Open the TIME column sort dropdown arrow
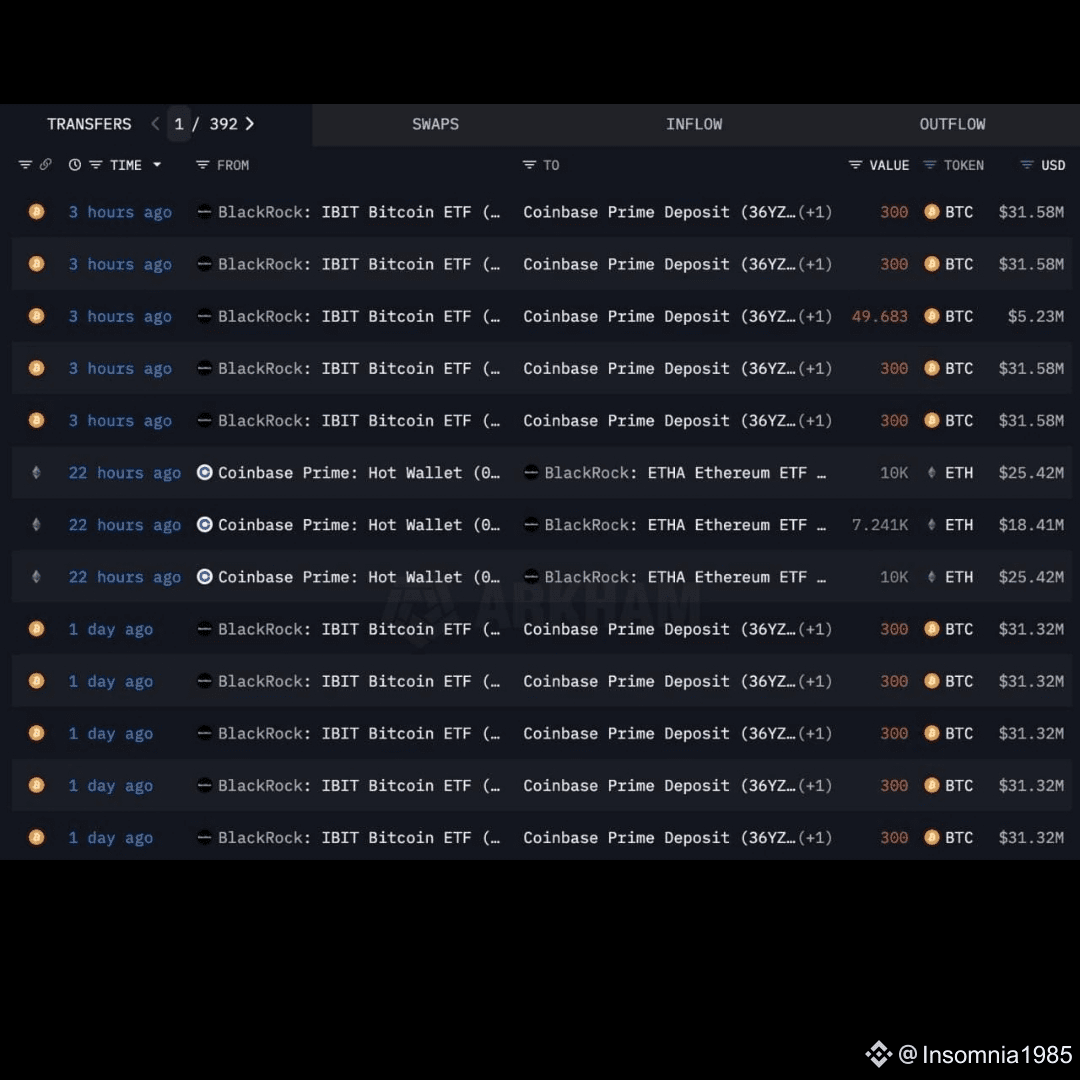This screenshot has width=1080, height=1080. pos(157,165)
